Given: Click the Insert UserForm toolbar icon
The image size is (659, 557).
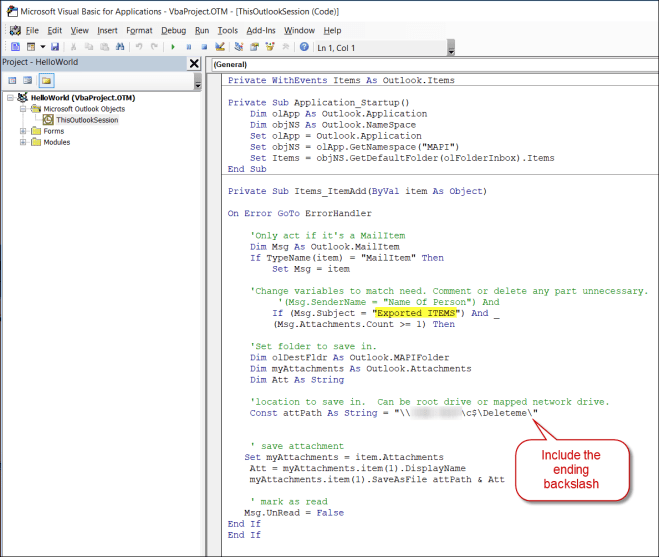Looking at the screenshot, I should (31, 47).
